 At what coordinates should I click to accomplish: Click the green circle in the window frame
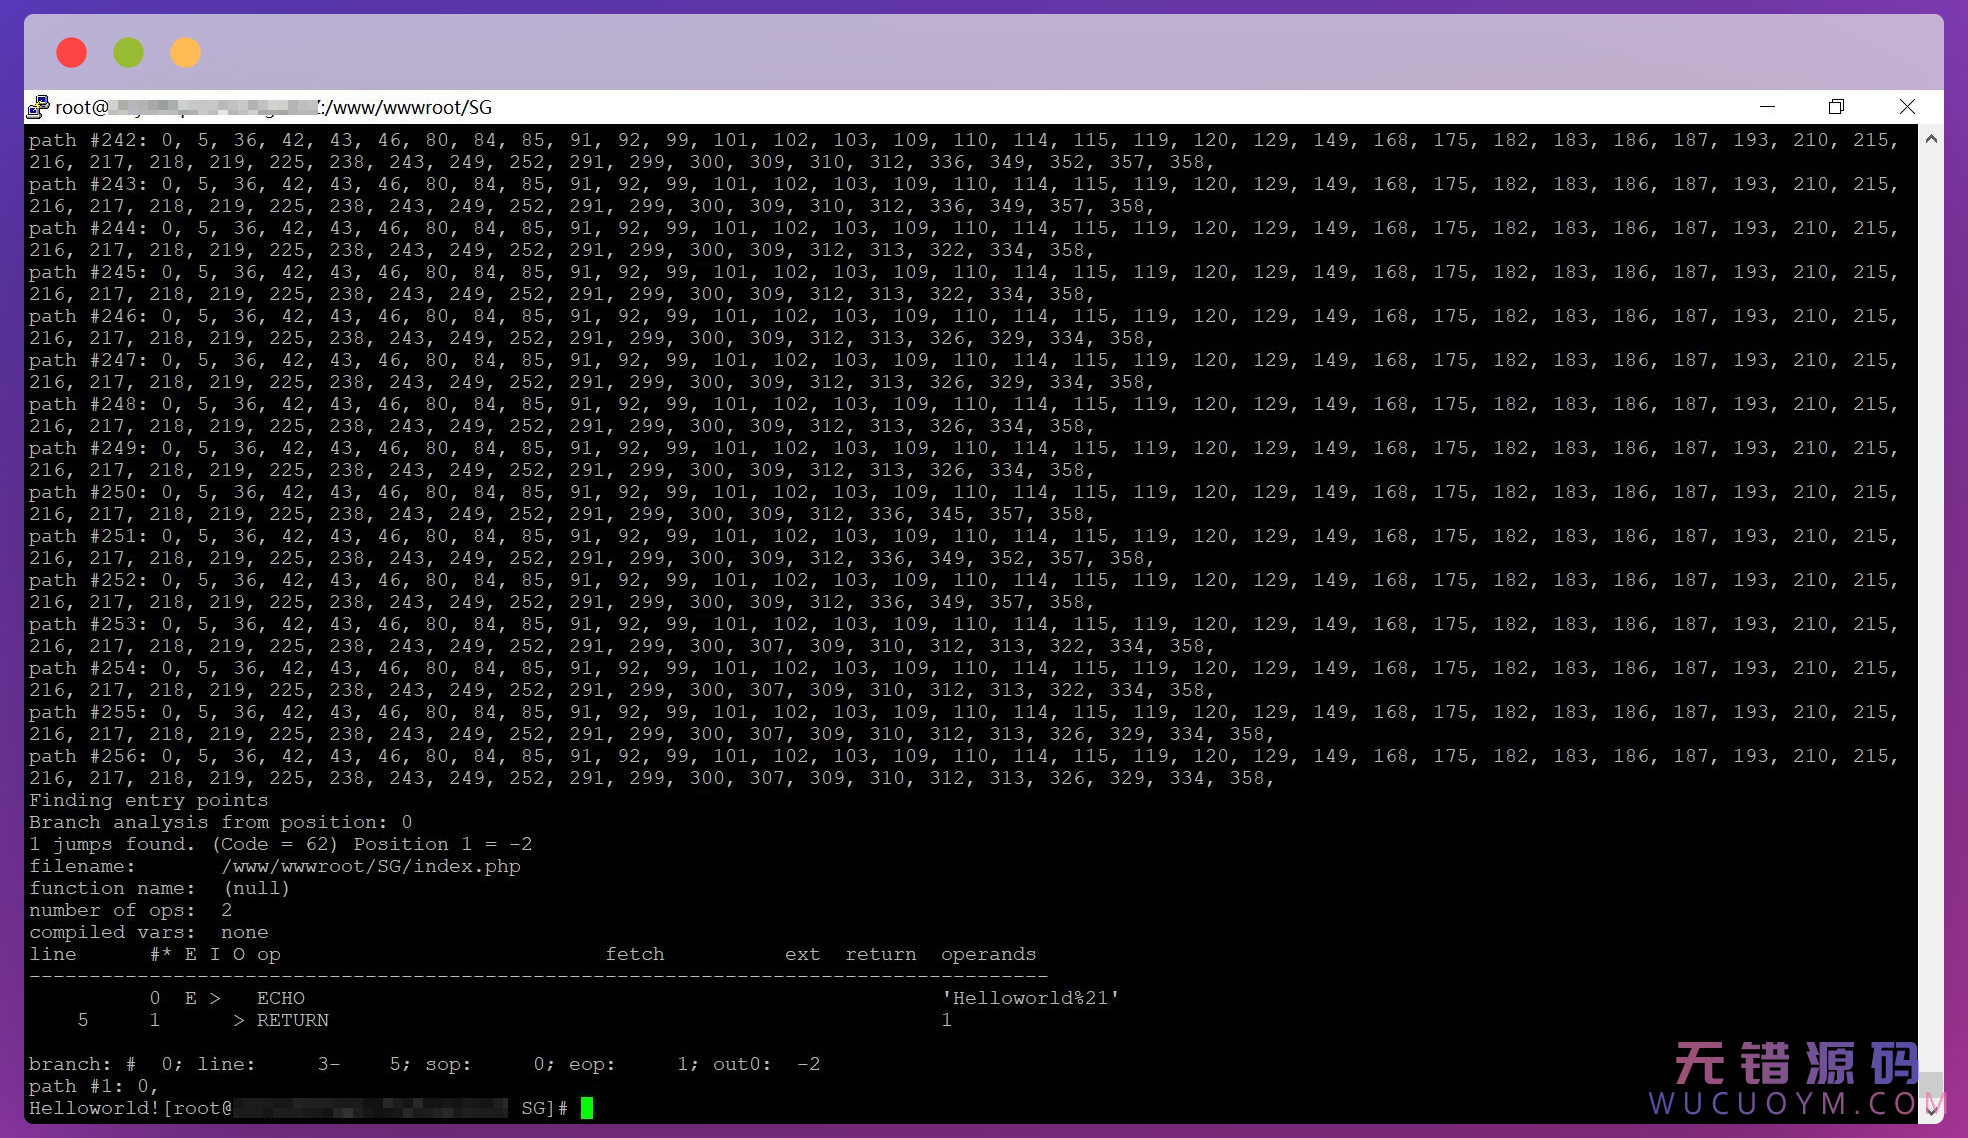(x=128, y=52)
